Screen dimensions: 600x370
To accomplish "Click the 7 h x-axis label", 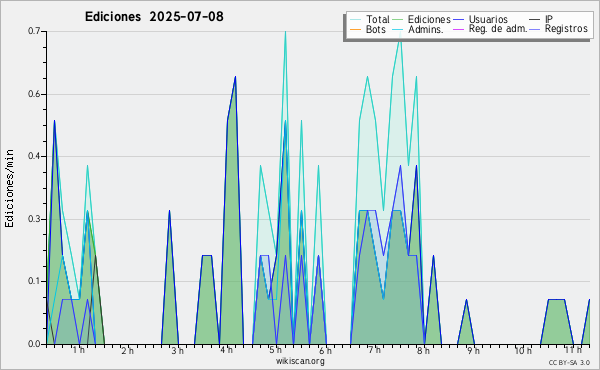I will tap(375, 350).
